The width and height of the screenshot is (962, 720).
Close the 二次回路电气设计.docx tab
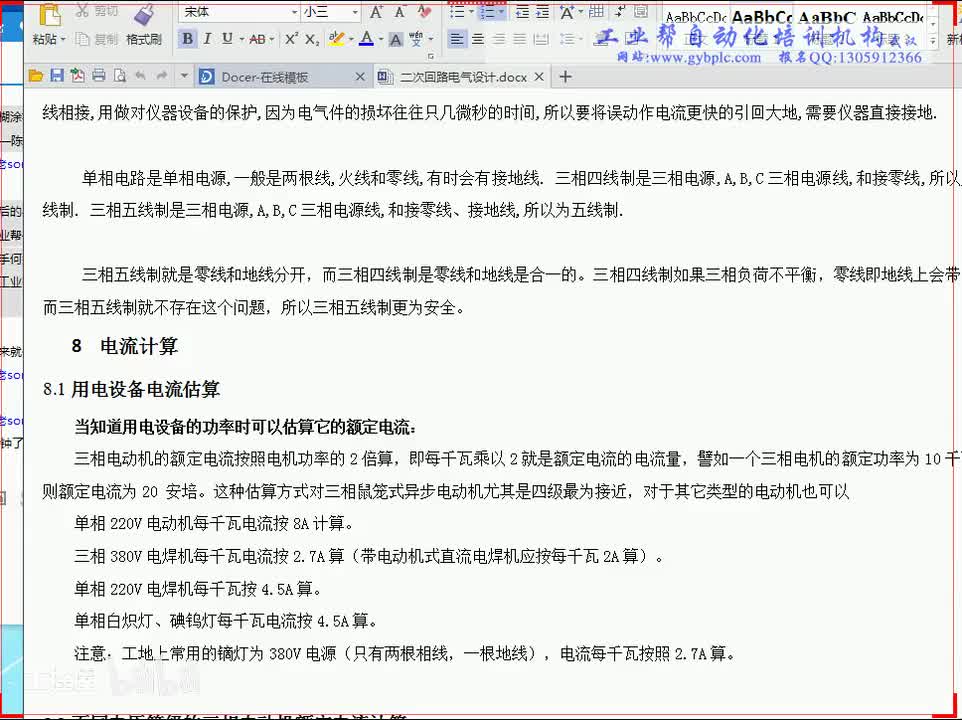point(539,77)
